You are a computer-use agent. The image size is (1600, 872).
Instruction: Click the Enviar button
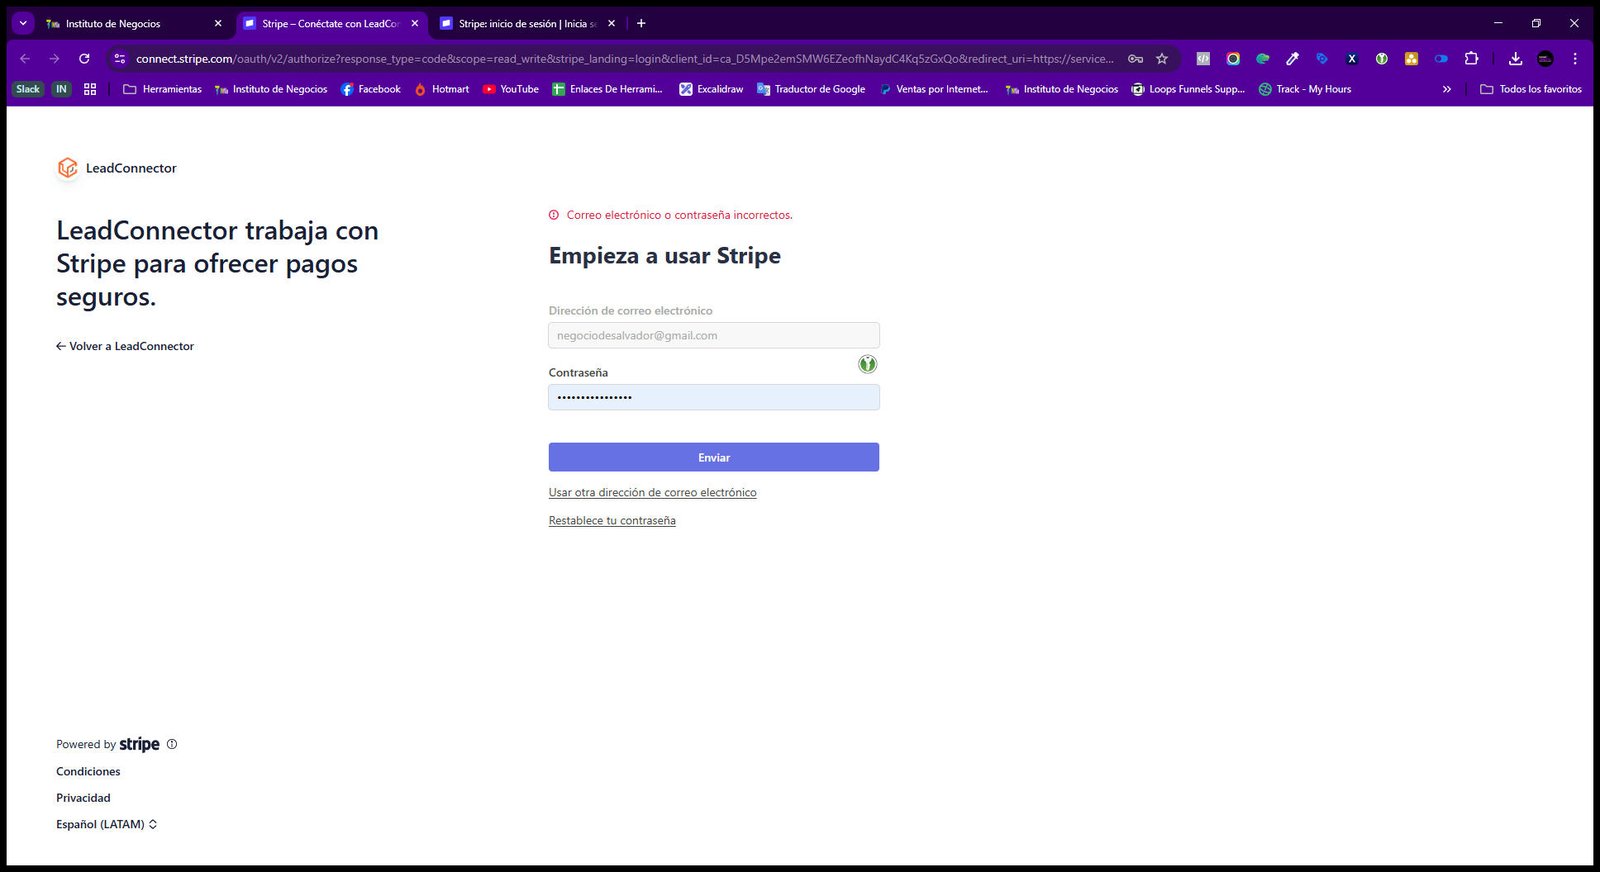pos(714,457)
